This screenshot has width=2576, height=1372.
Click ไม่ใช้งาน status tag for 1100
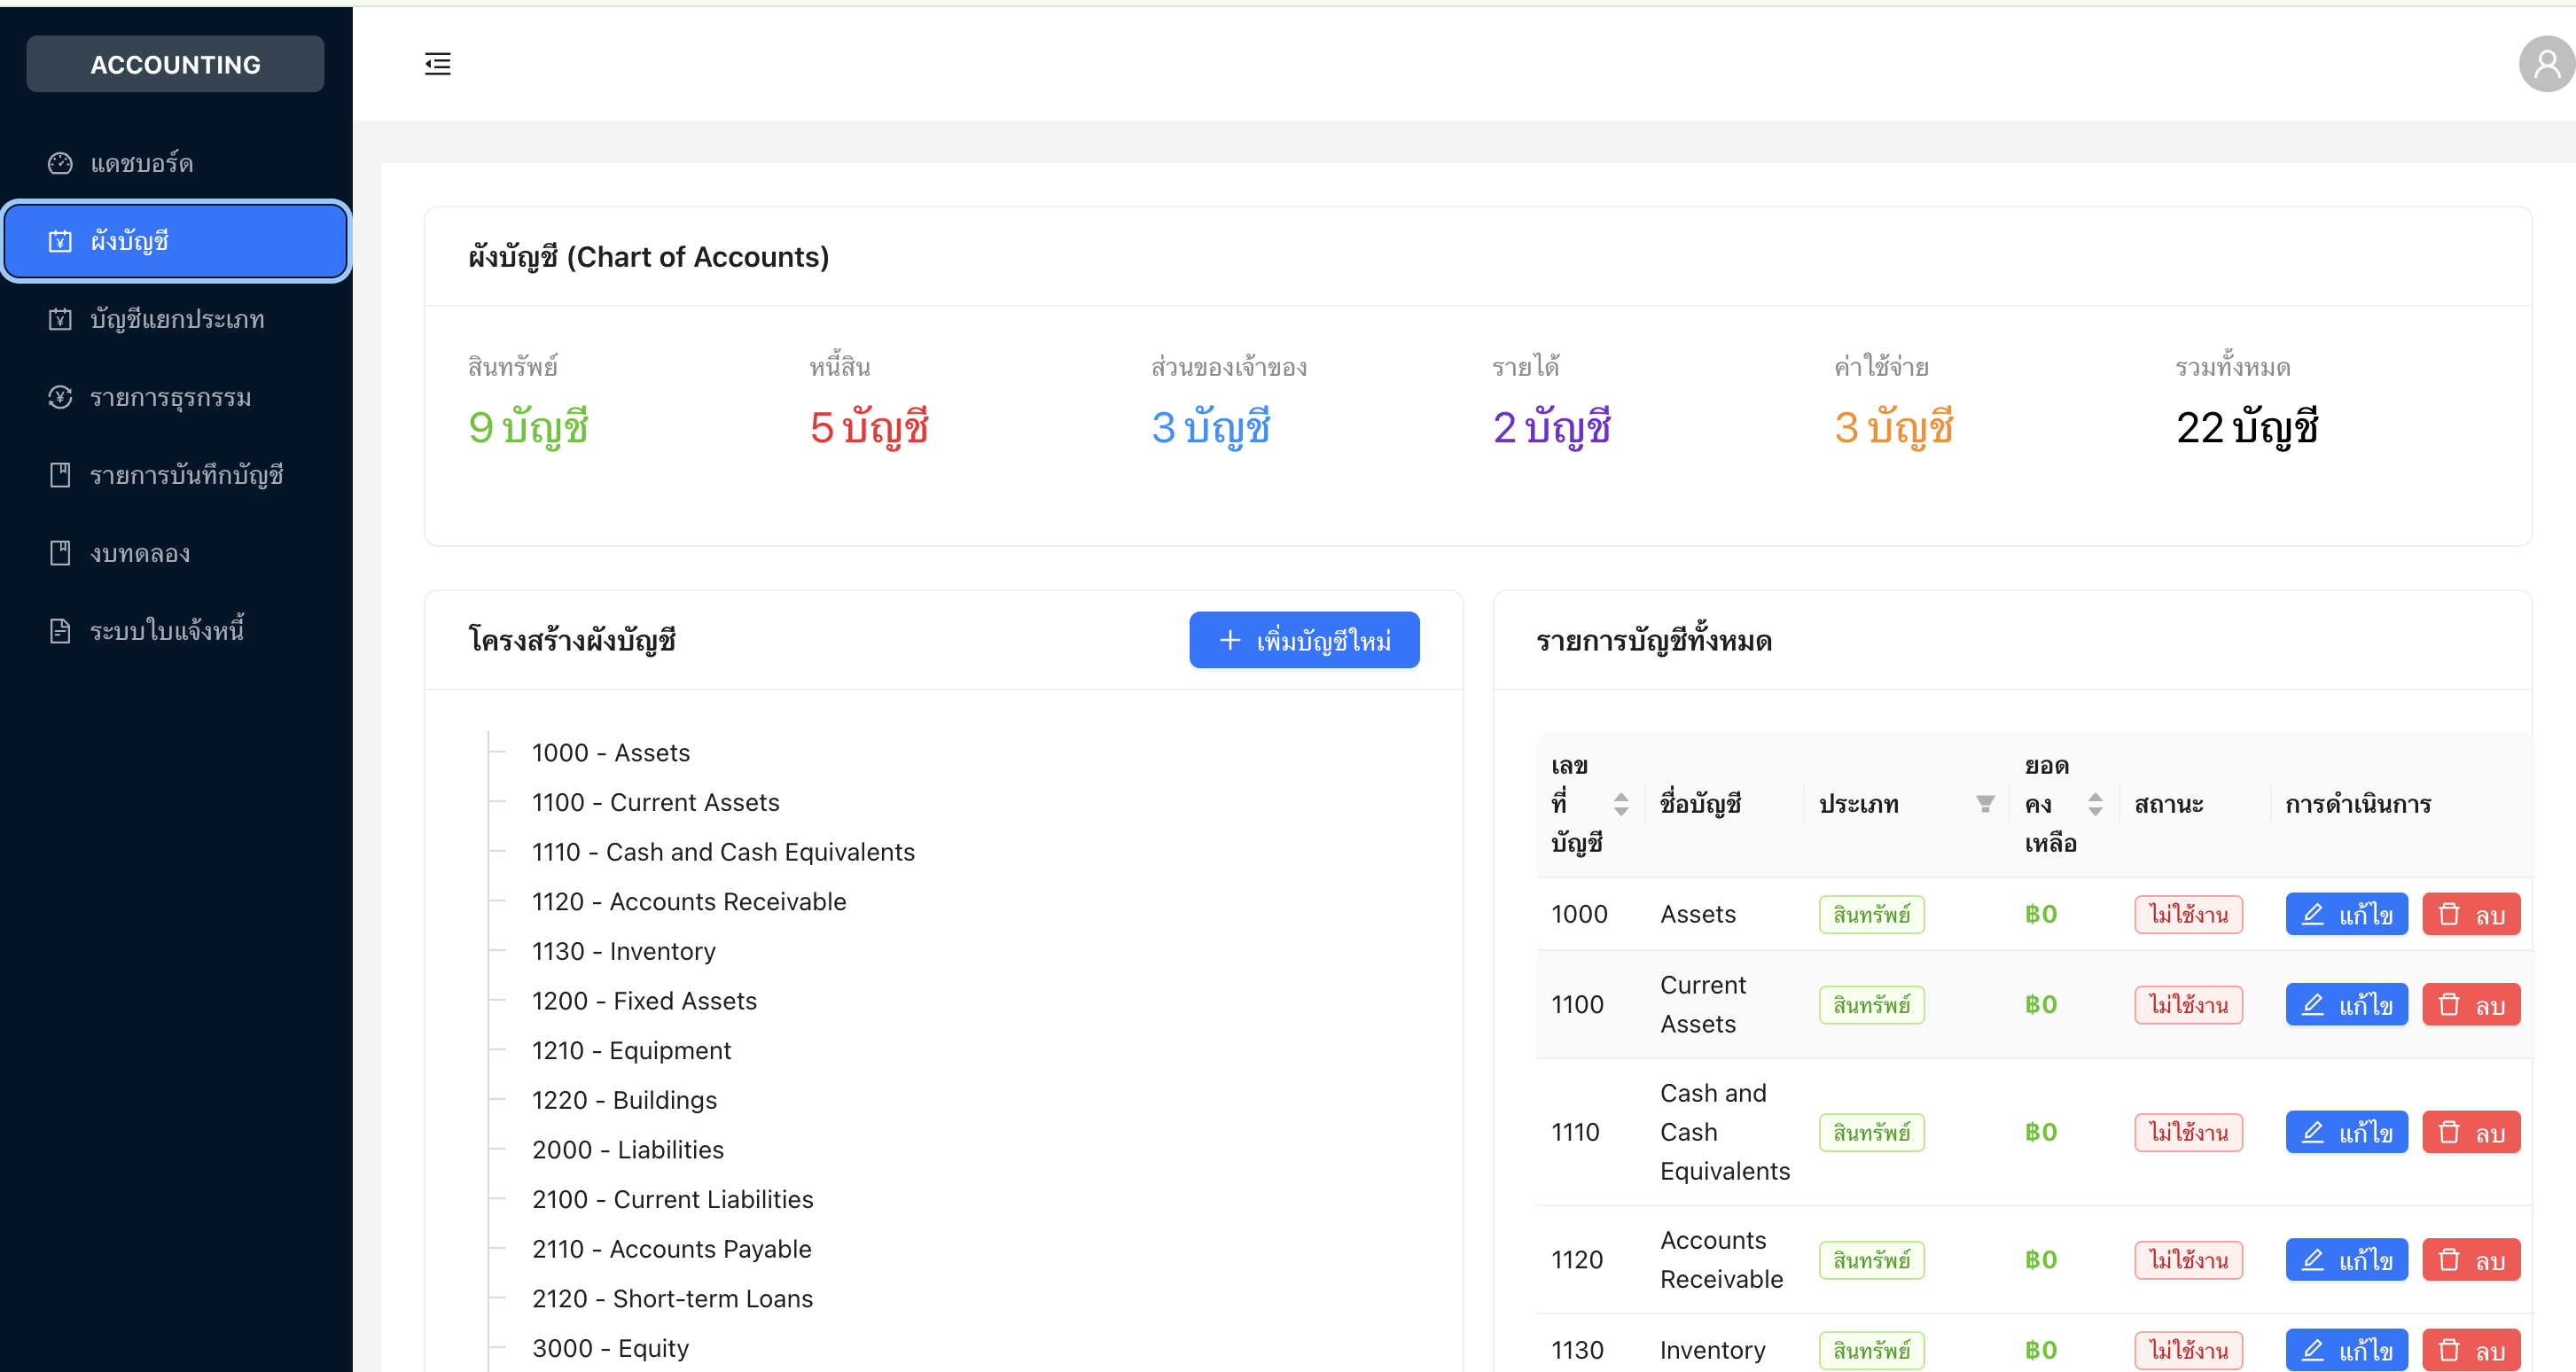coord(2188,1004)
